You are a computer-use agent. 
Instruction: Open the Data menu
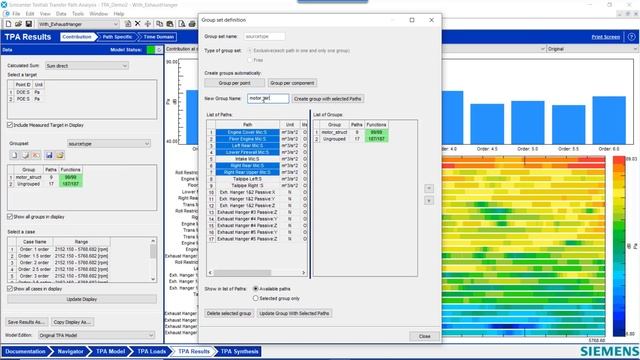pyautogui.click(x=61, y=13)
